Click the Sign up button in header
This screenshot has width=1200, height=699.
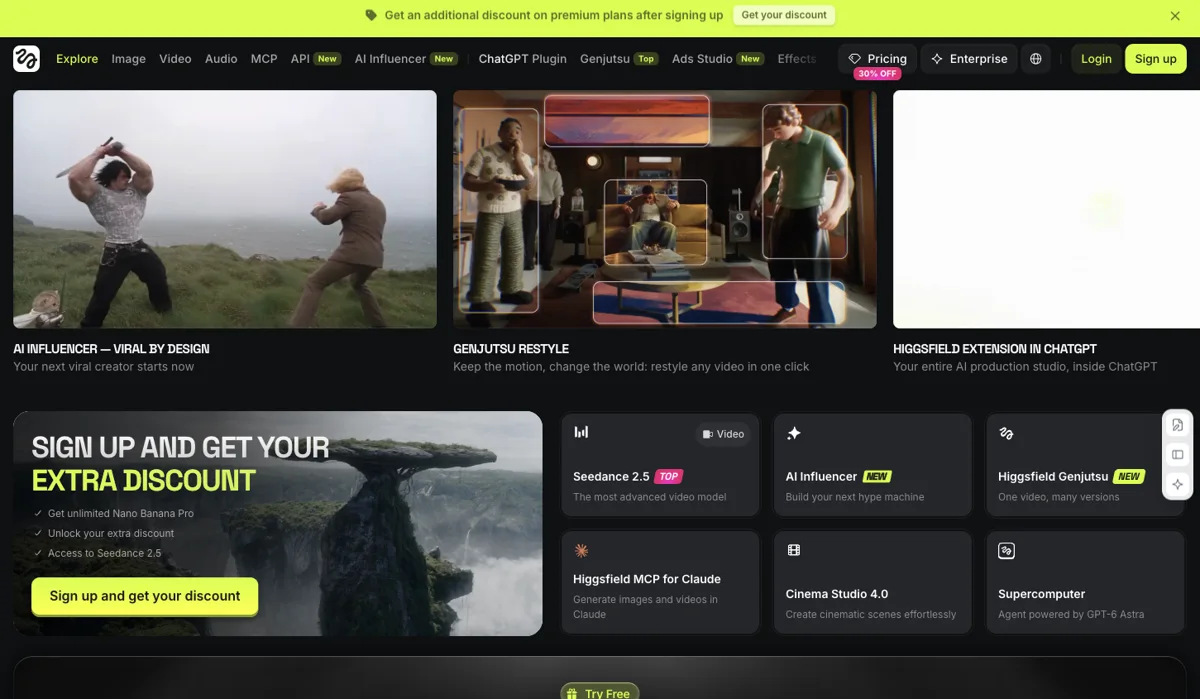(1156, 59)
